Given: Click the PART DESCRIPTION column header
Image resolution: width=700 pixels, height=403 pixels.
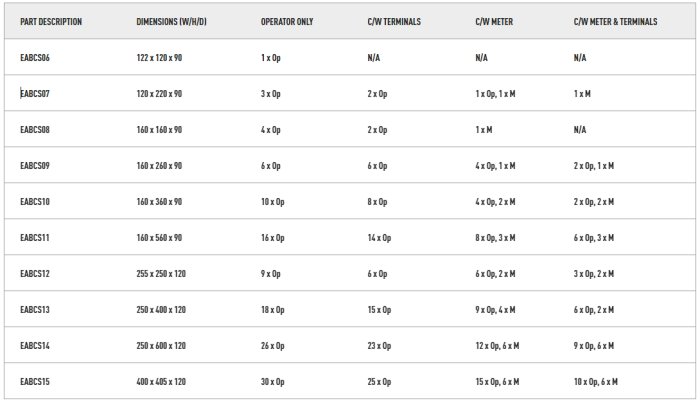Looking at the screenshot, I should [51, 21].
